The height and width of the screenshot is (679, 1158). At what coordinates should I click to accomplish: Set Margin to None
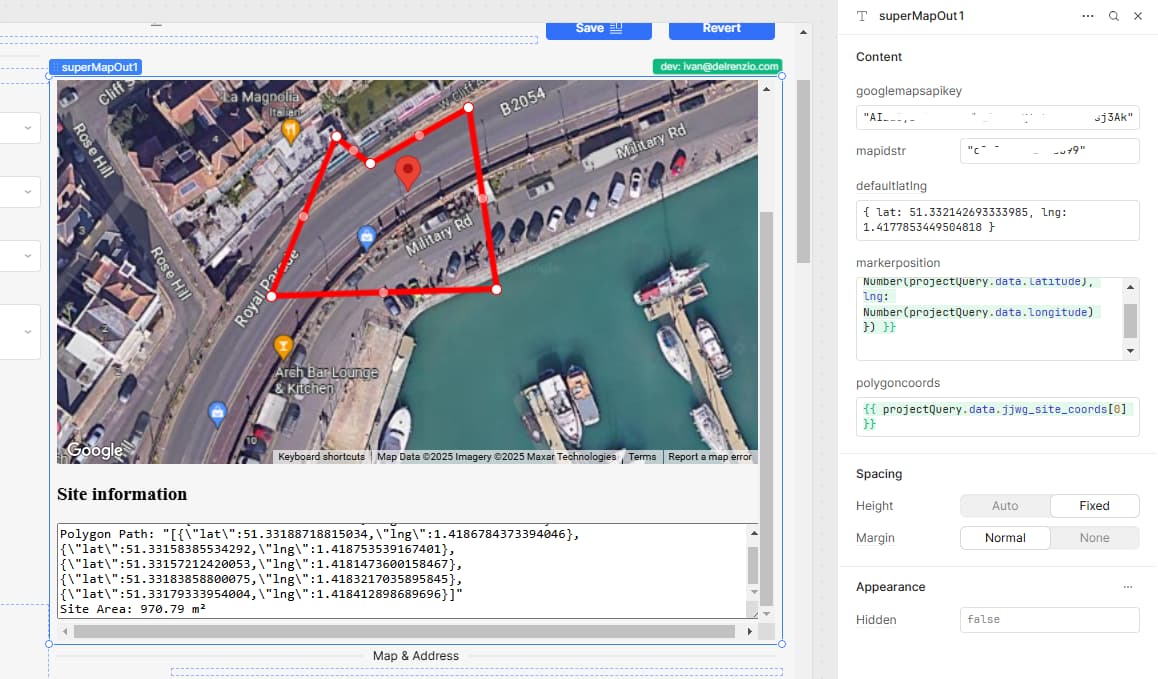1094,538
